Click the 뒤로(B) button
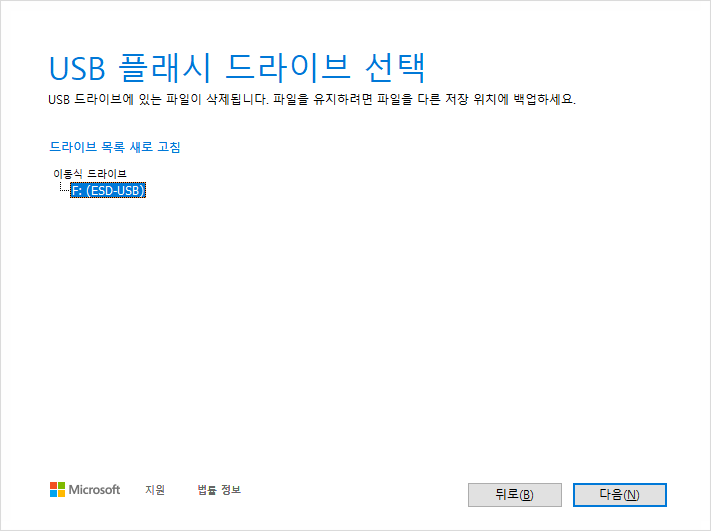The width and height of the screenshot is (711, 531). click(x=515, y=495)
